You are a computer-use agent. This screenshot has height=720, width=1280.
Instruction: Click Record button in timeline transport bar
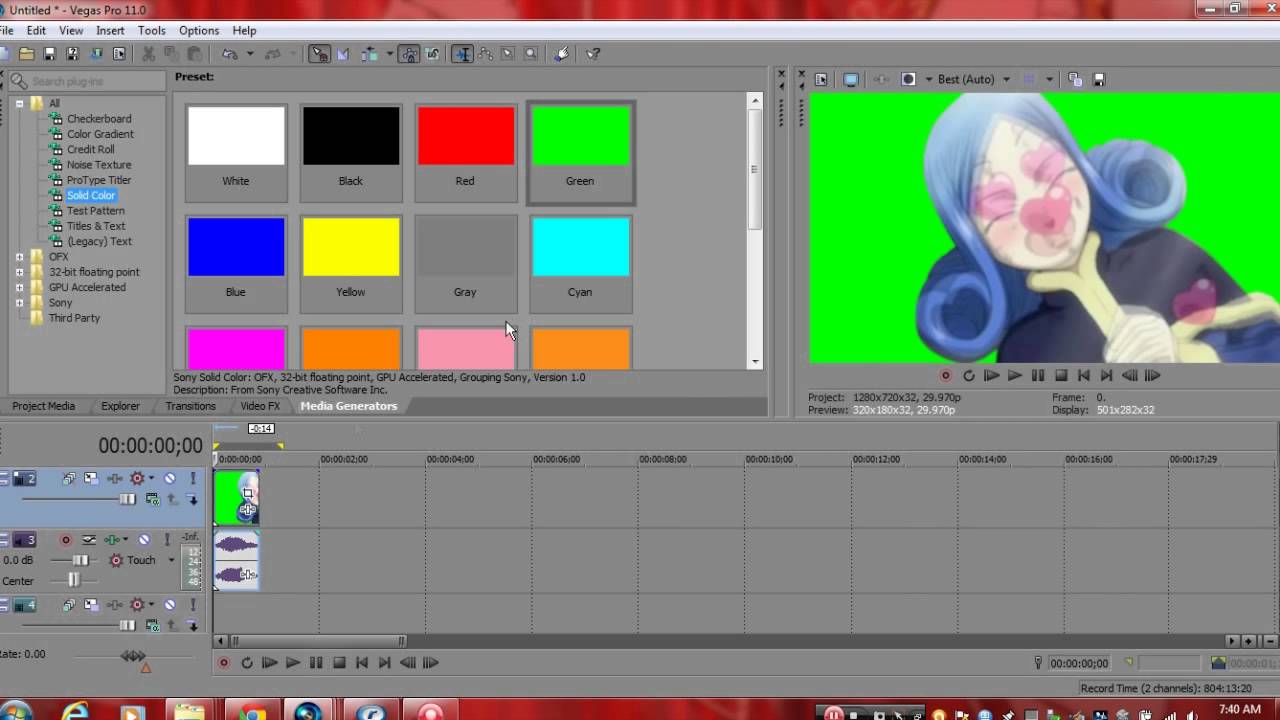[x=224, y=663]
